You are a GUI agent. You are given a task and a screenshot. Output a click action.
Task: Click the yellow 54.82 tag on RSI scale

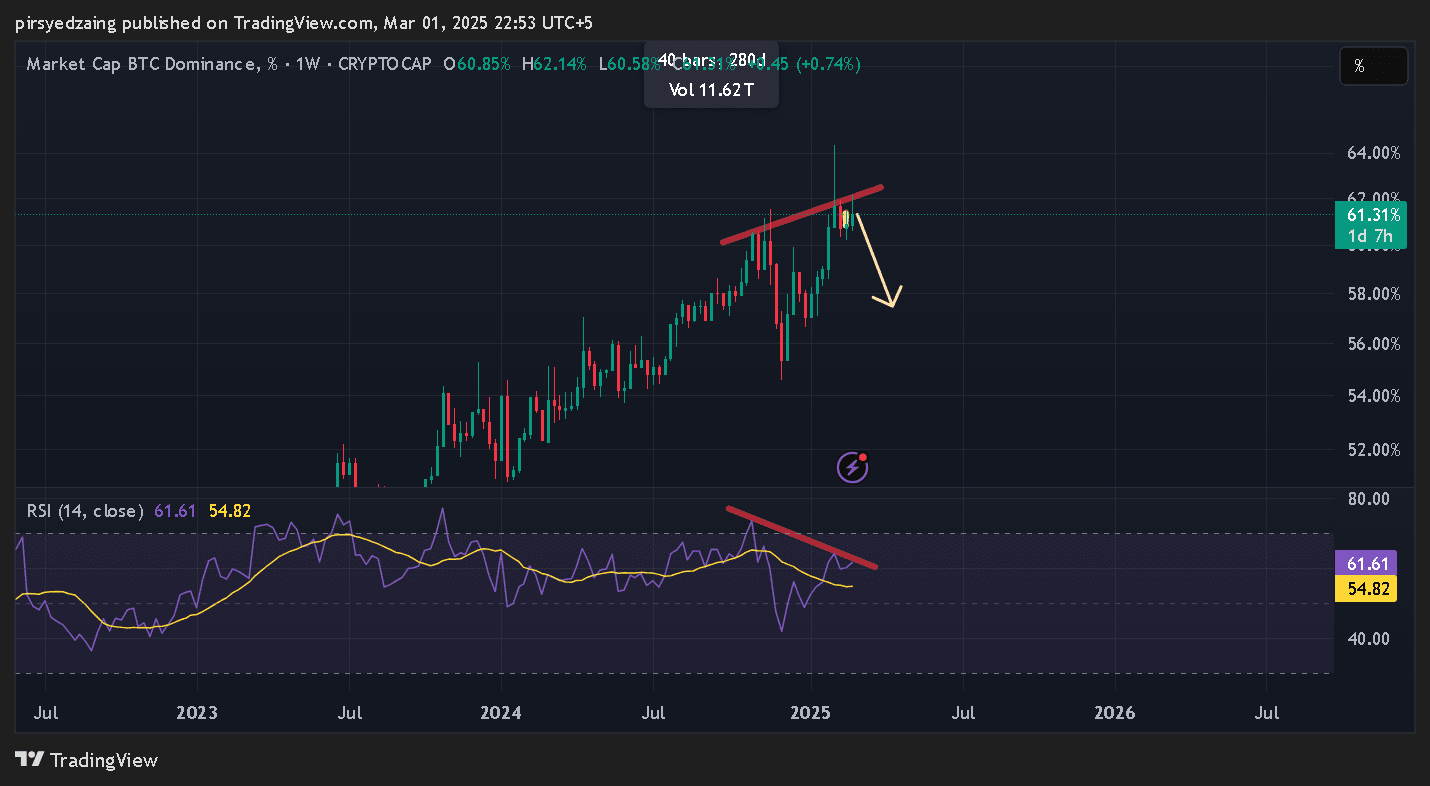pyautogui.click(x=1366, y=587)
